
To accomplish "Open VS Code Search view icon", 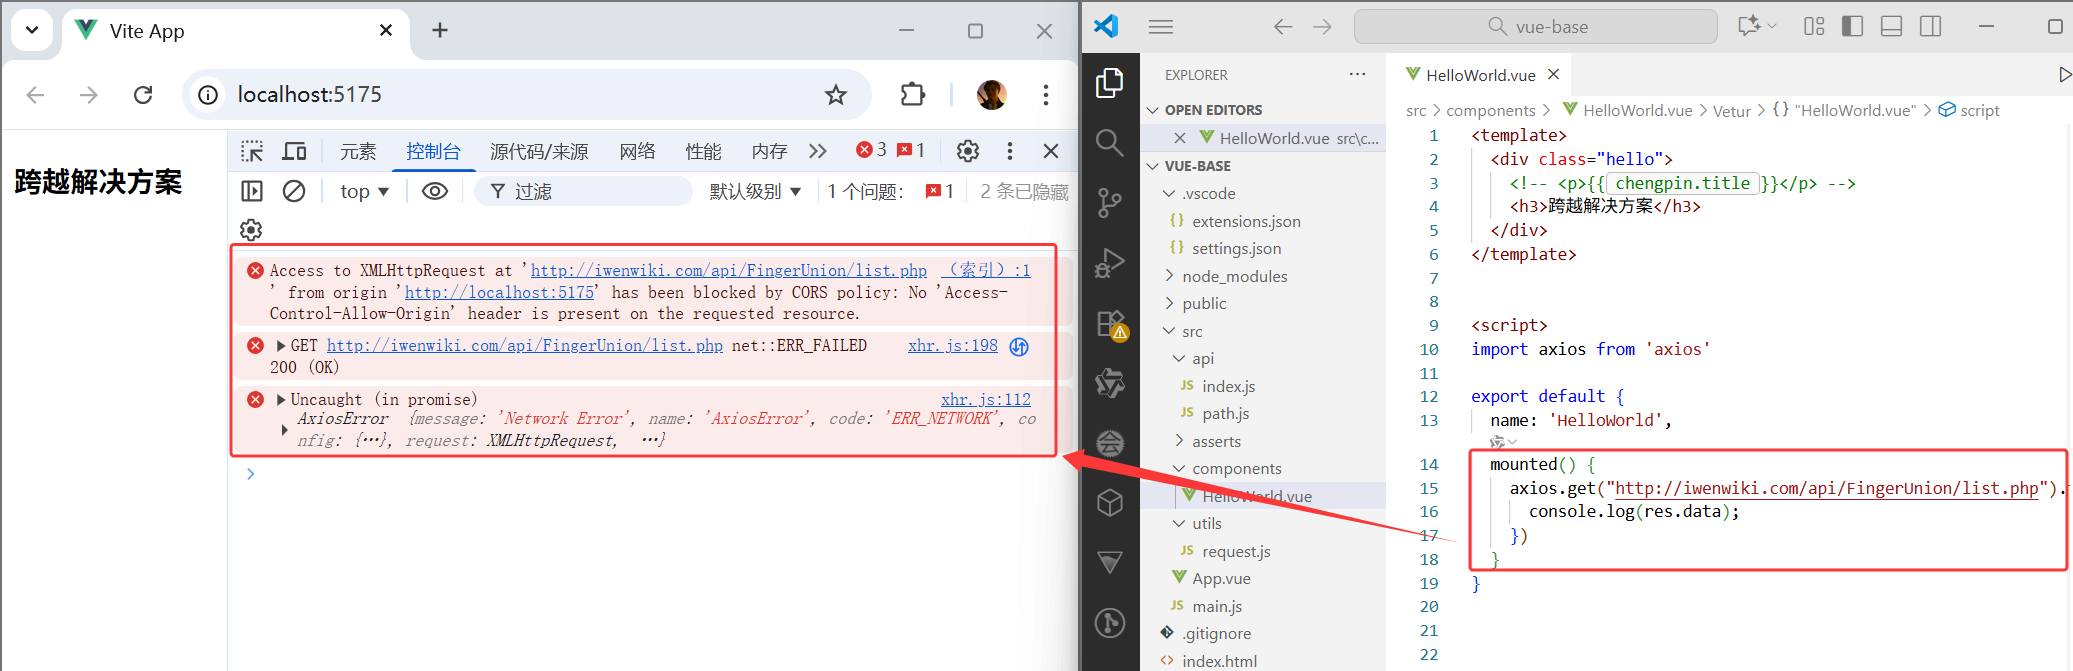I will (x=1109, y=143).
